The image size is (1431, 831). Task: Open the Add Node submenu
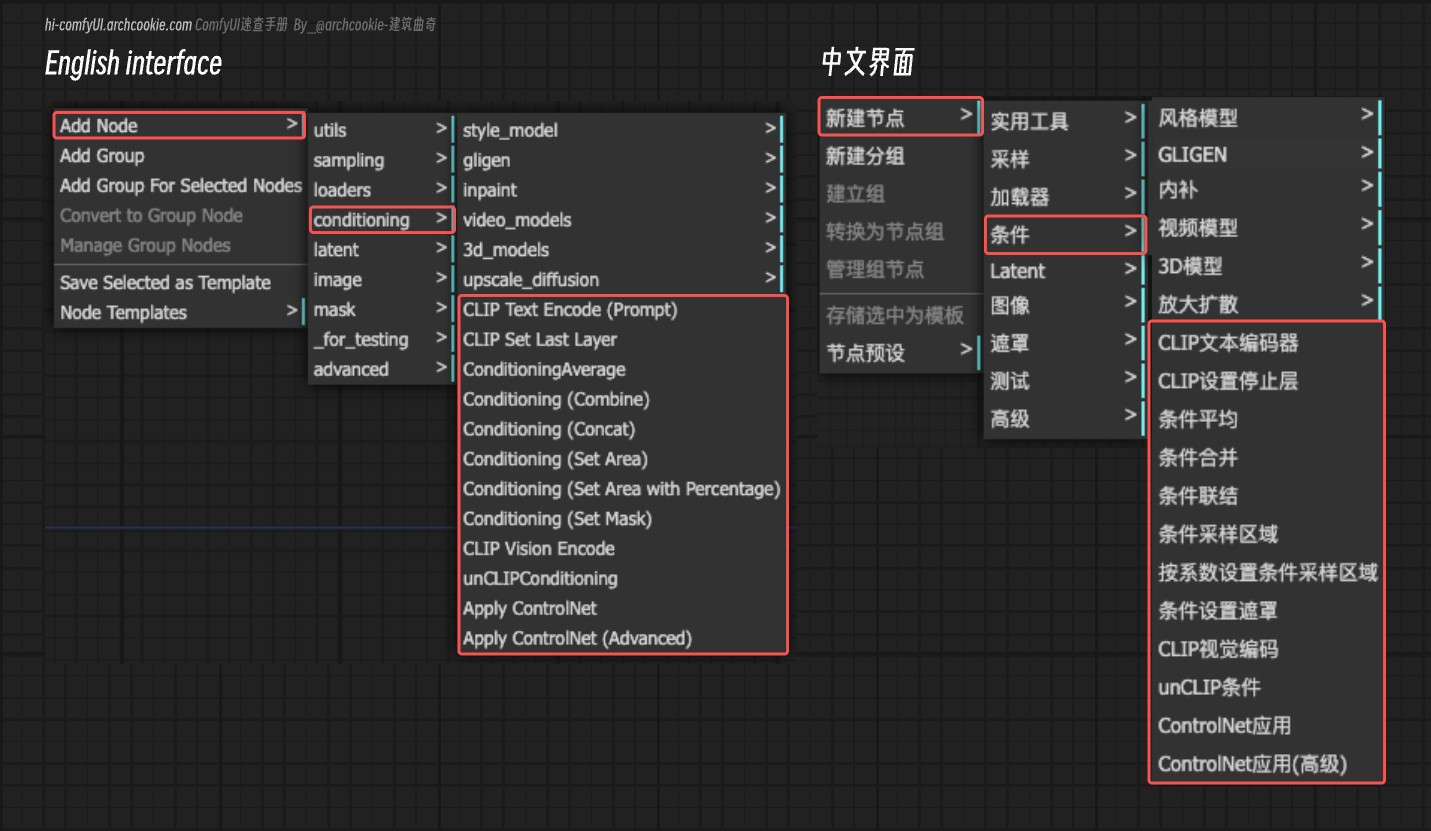pos(179,125)
